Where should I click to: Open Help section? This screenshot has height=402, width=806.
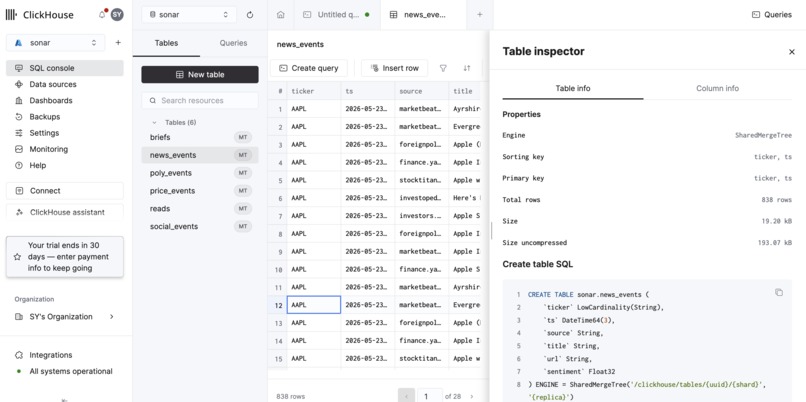tap(65, 165)
